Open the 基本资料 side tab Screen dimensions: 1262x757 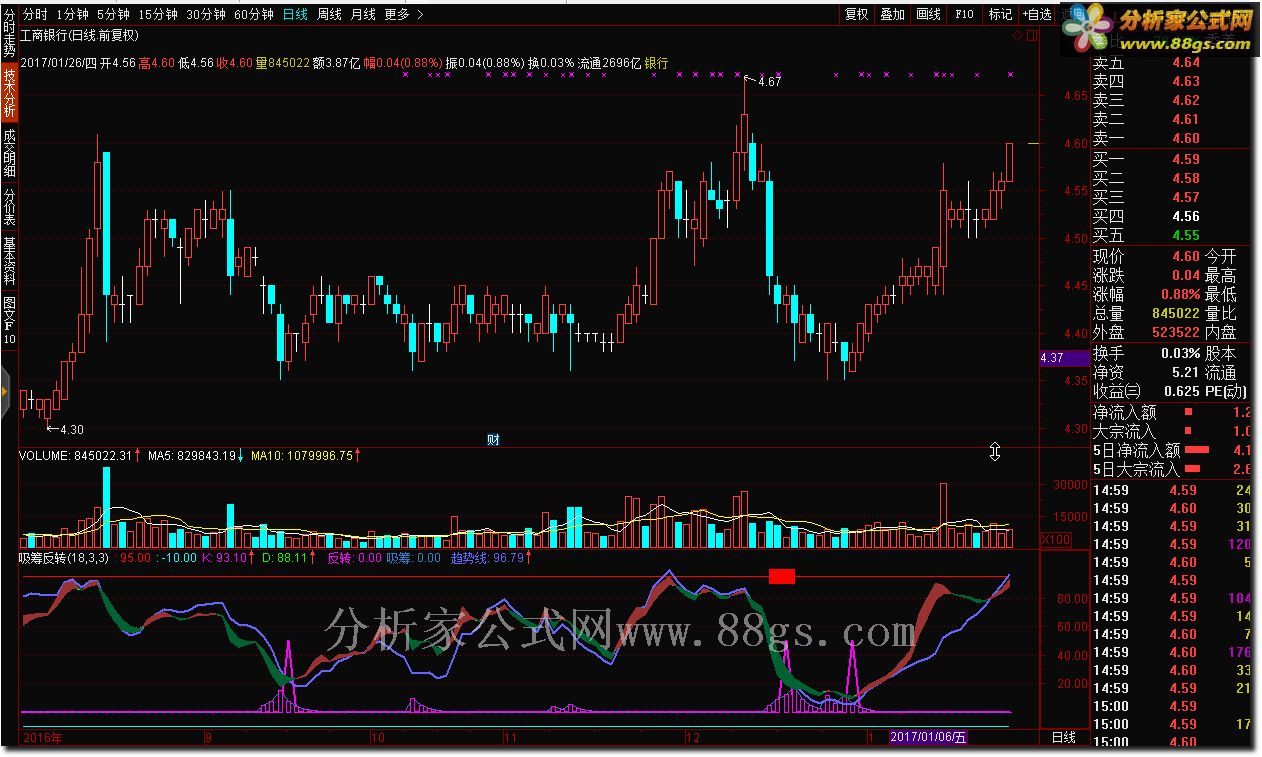click(x=9, y=262)
